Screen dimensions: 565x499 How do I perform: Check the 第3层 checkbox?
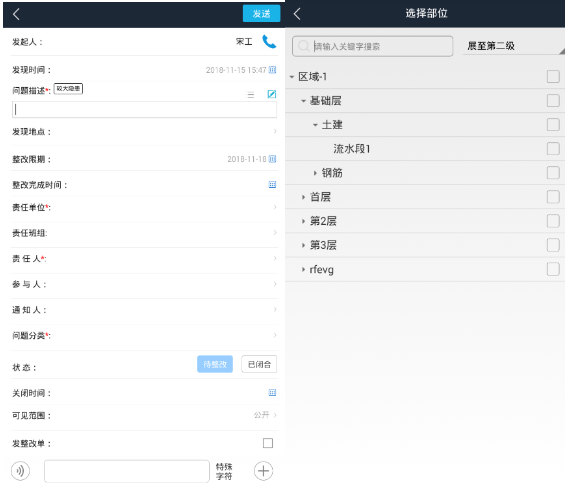[553, 245]
